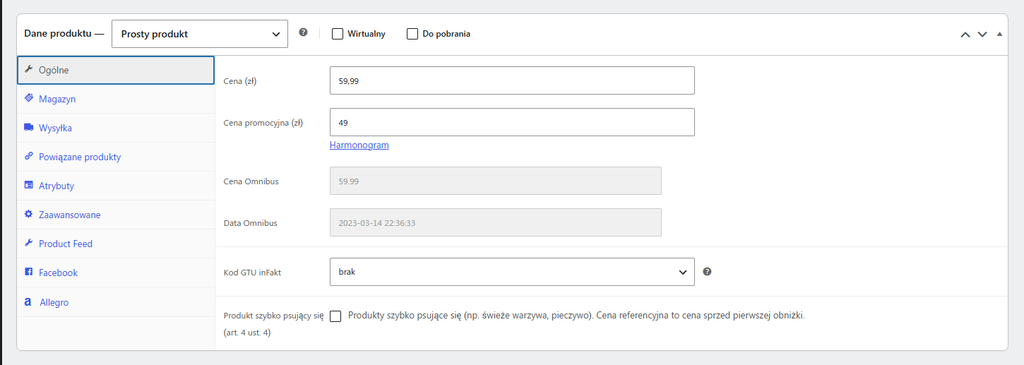Click the help icon beside Kod GTU inFakt
Image resolution: width=1024 pixels, height=365 pixels.
point(707,272)
